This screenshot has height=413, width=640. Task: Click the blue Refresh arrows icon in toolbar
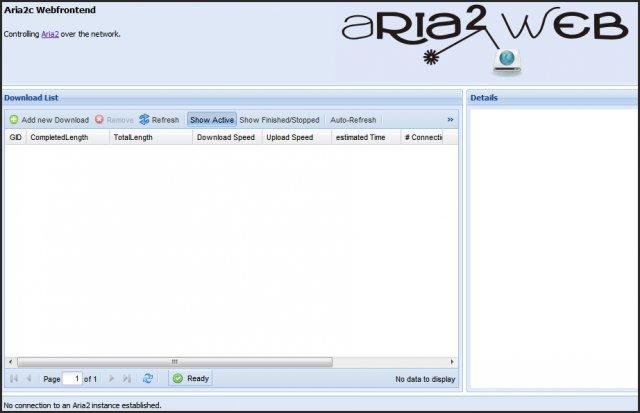click(144, 120)
